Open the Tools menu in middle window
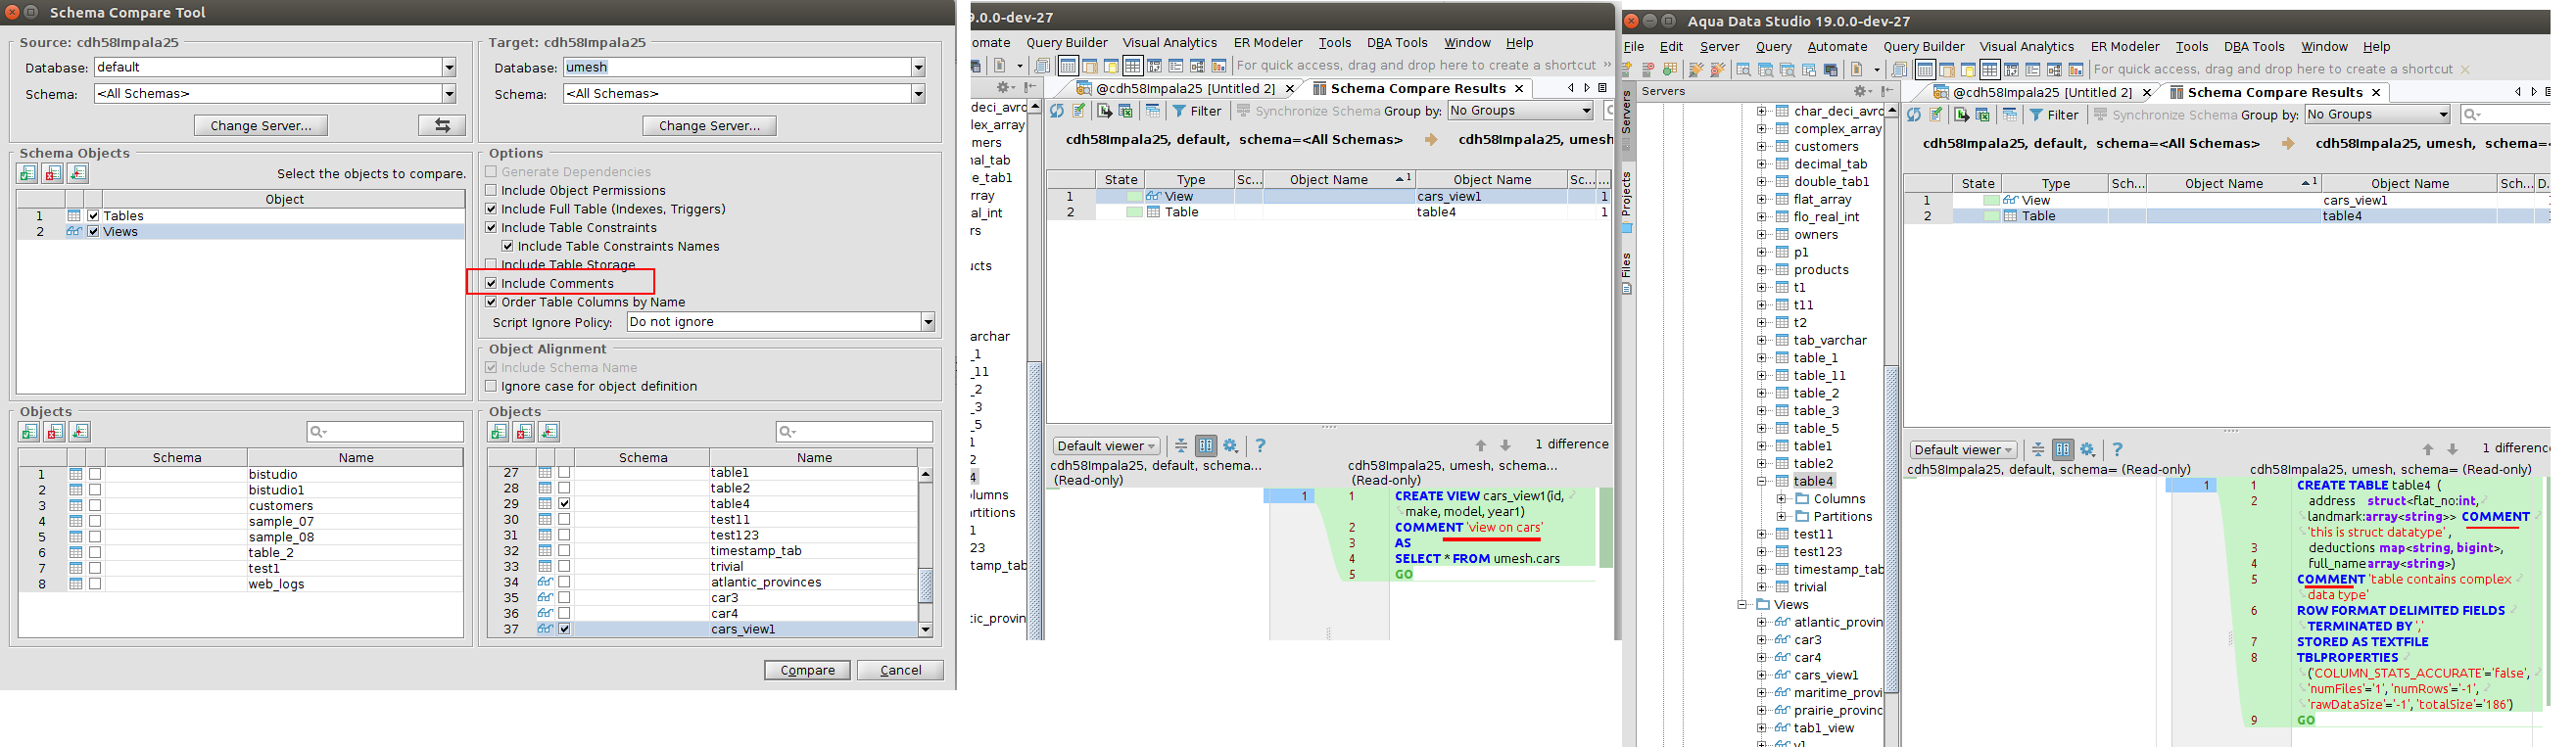The height and width of the screenshot is (747, 2576). pyautogui.click(x=1335, y=43)
